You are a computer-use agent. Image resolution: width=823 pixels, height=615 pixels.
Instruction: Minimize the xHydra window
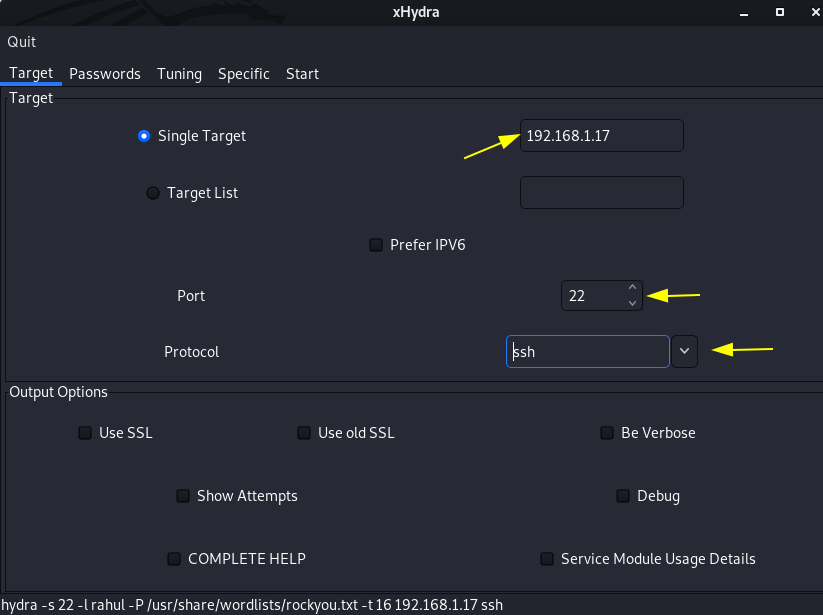coord(744,13)
